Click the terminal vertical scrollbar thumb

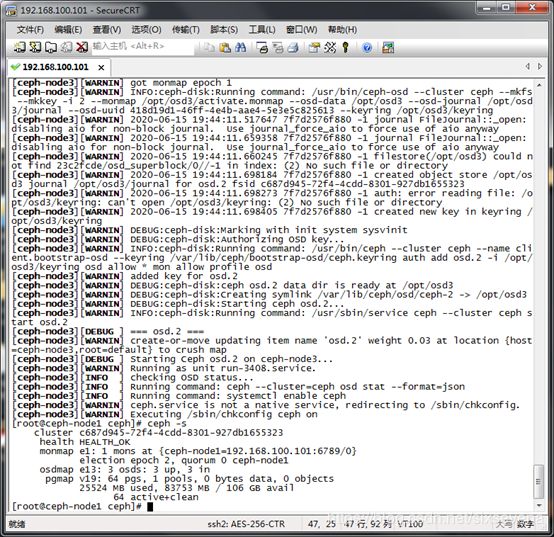click(x=539, y=481)
